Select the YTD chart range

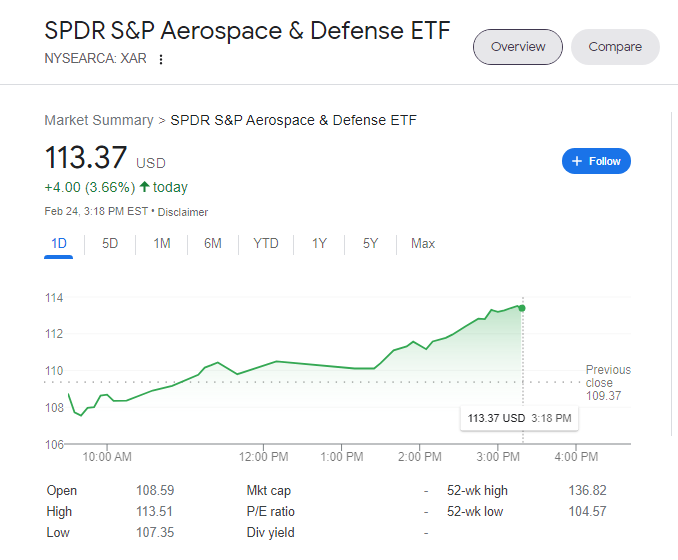(x=266, y=243)
